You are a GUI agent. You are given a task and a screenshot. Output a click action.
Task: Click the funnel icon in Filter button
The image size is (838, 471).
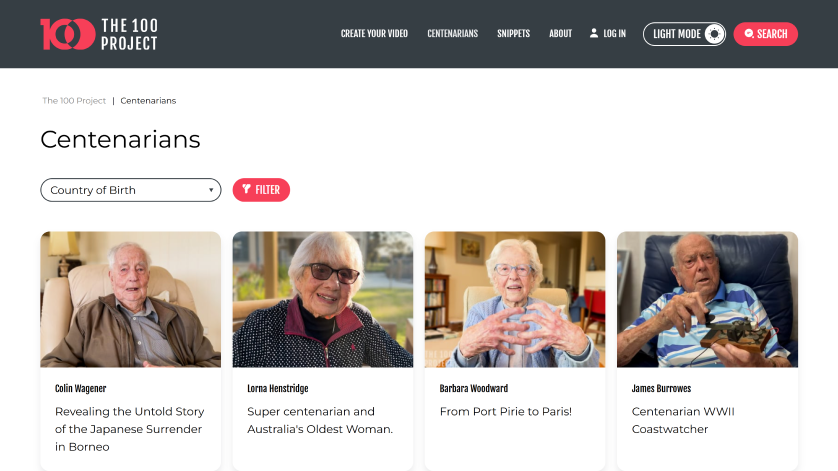point(246,189)
